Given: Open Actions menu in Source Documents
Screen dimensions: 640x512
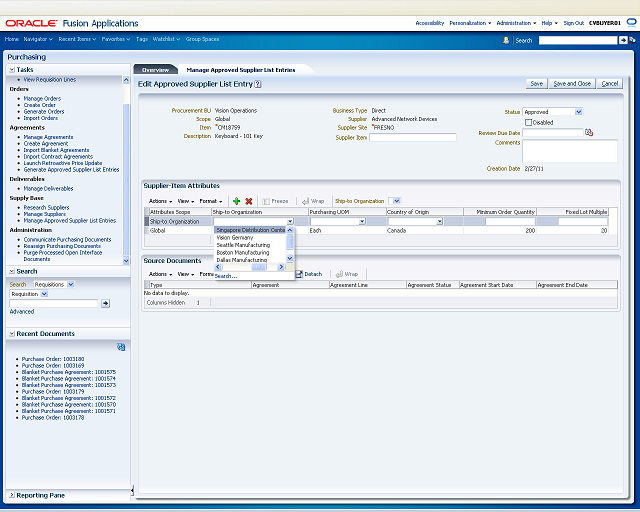Looking at the screenshot, I should point(160,274).
